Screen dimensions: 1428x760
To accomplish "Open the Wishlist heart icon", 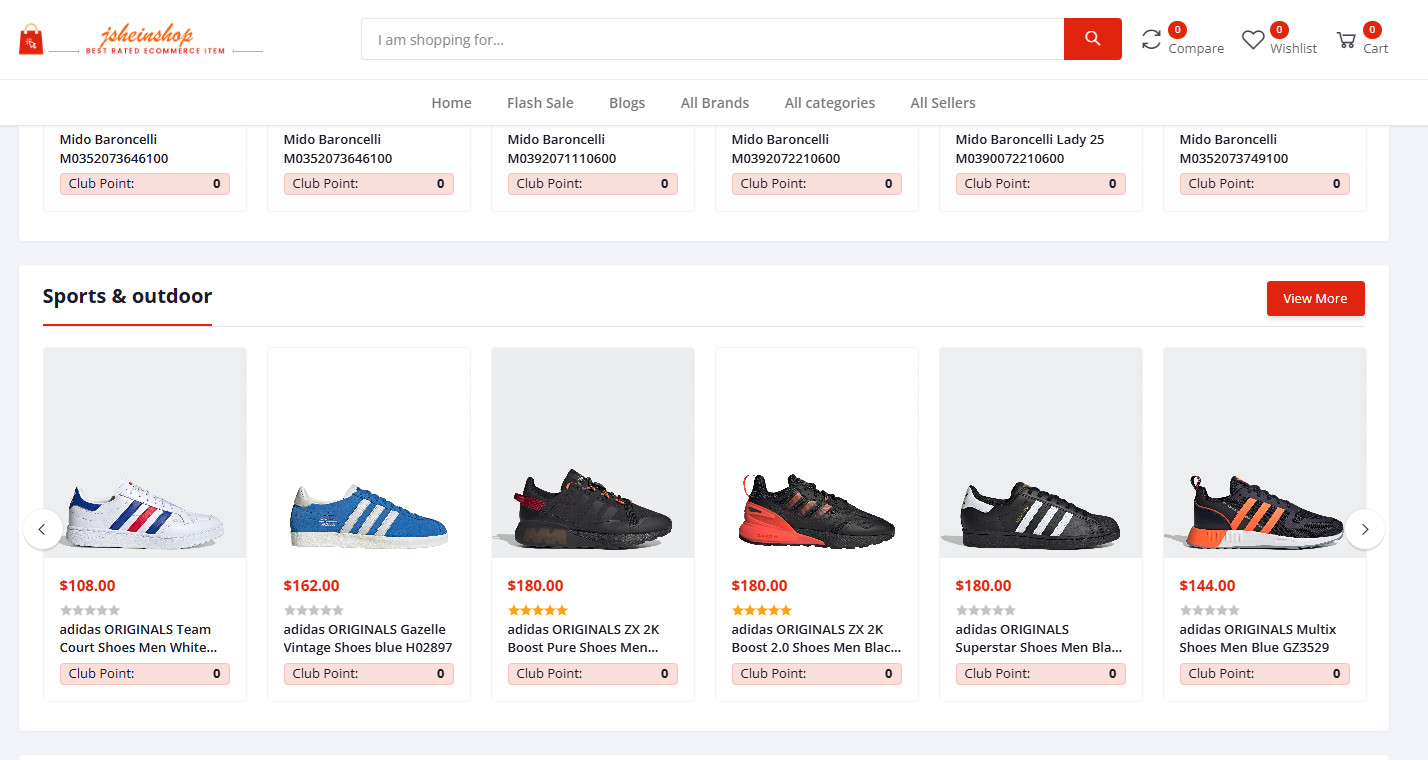I will [1253, 40].
